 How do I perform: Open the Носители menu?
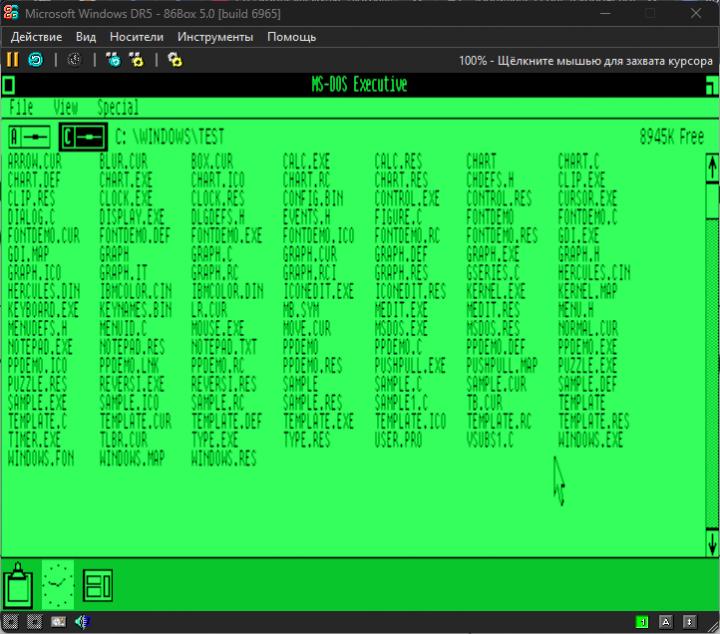coord(136,37)
